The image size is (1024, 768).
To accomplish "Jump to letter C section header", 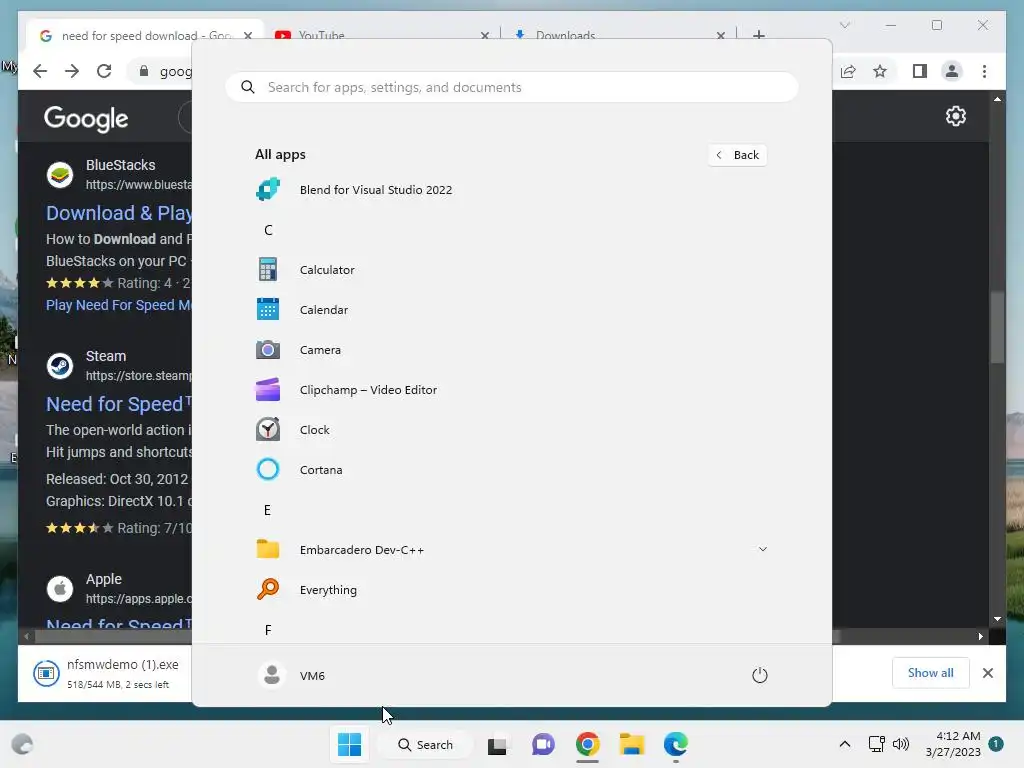I will (268, 230).
